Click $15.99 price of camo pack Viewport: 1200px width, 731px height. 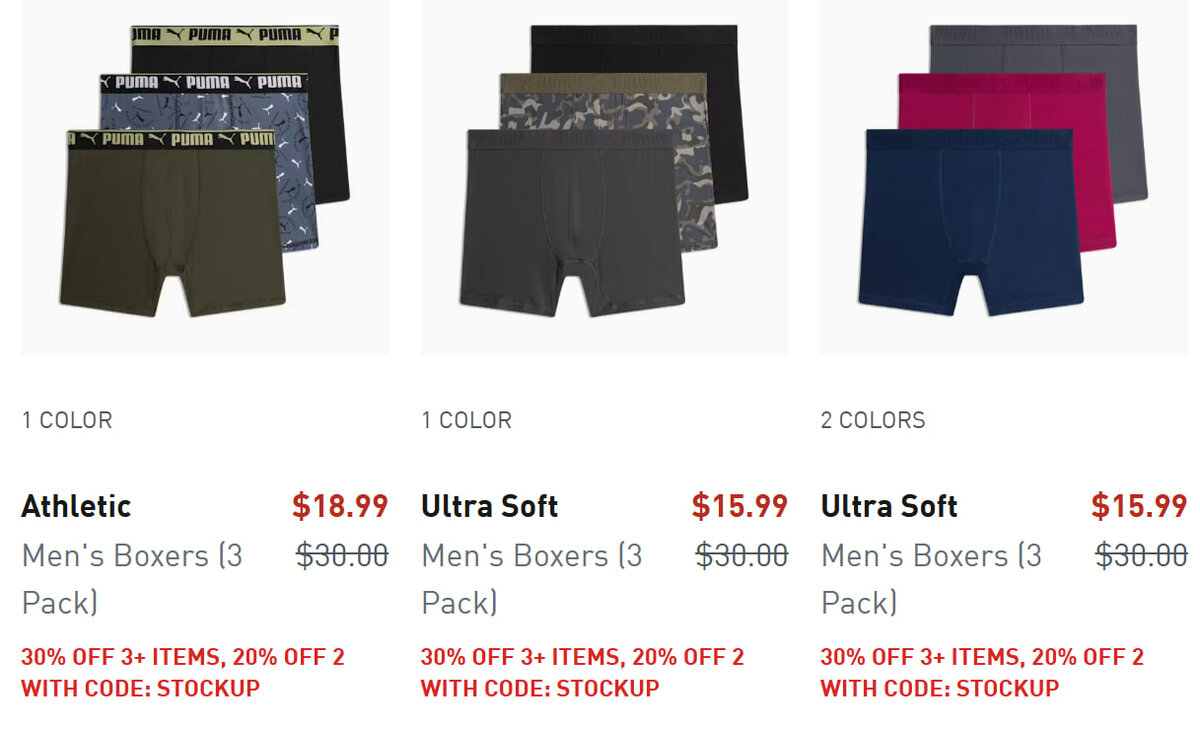(x=739, y=506)
